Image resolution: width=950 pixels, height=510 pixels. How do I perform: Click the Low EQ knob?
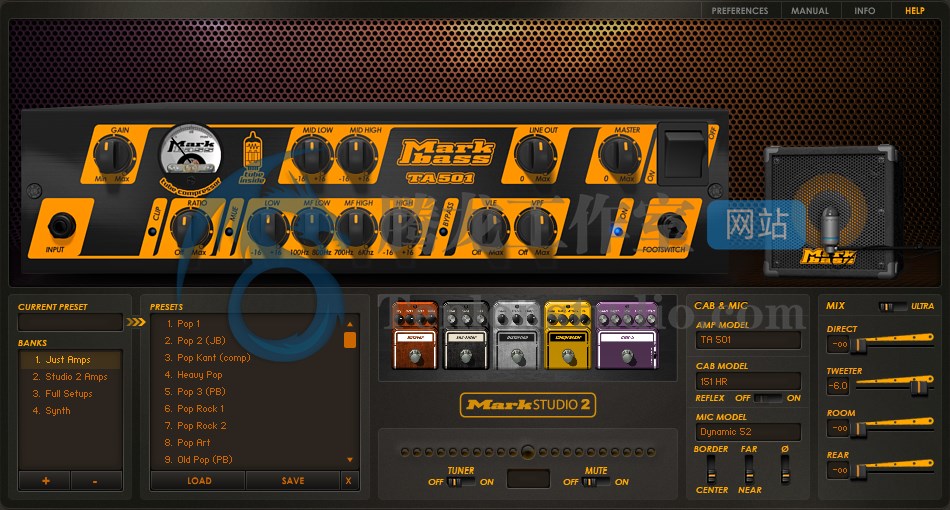[x=267, y=228]
